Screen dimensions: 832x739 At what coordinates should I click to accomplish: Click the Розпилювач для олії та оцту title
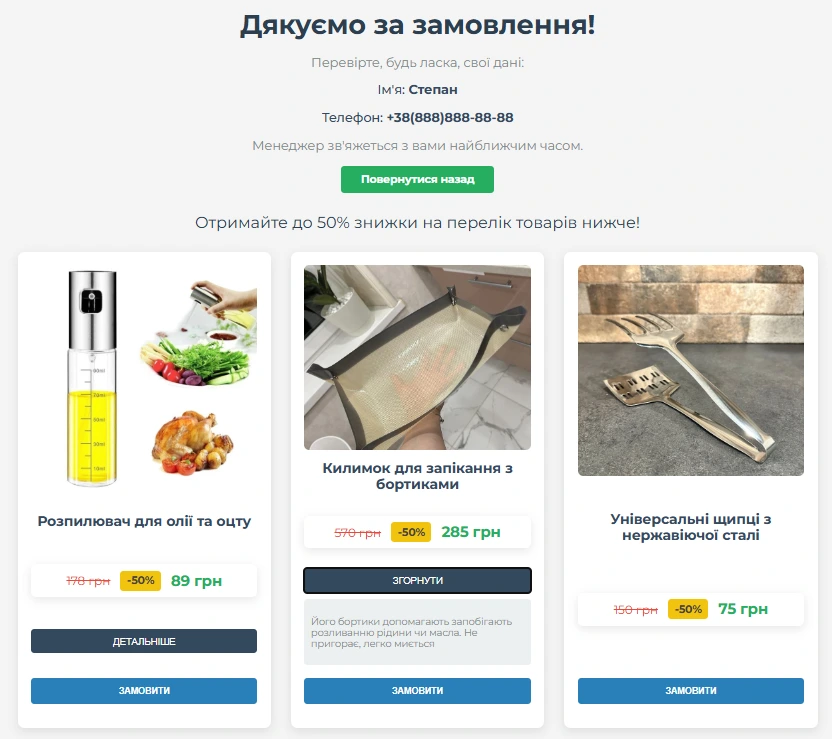(x=144, y=521)
